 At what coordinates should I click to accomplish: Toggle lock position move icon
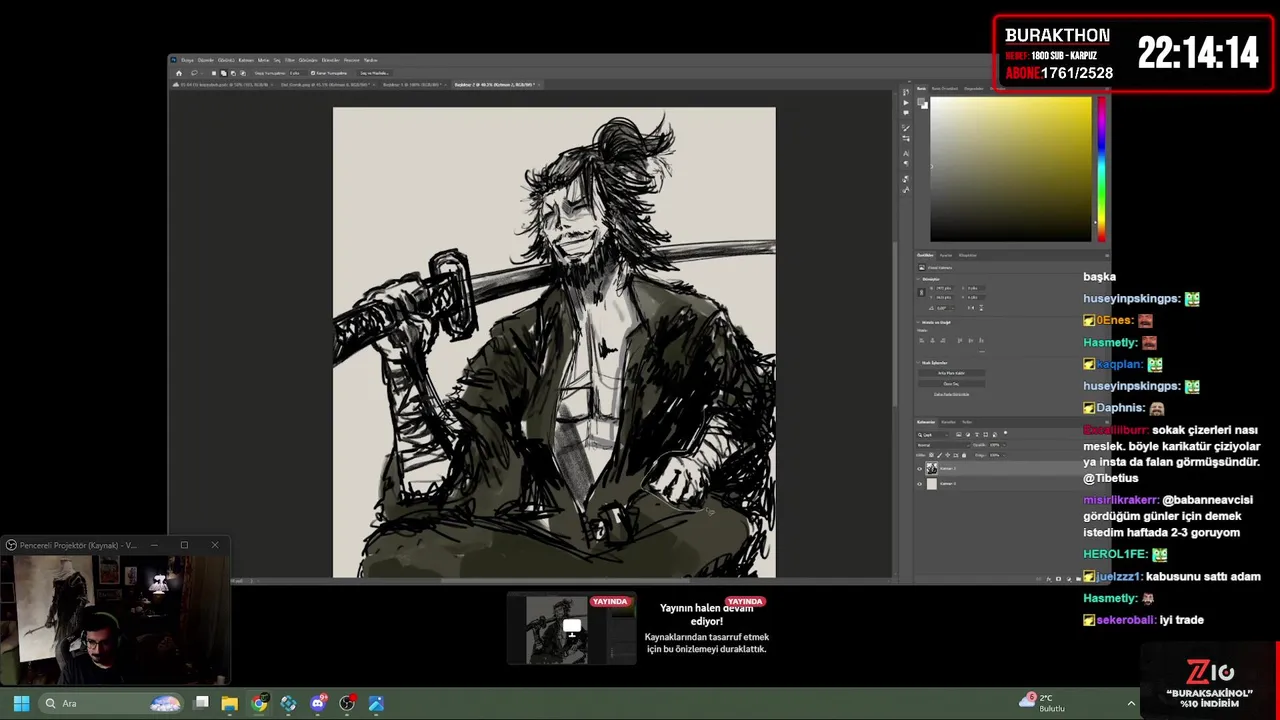point(947,455)
